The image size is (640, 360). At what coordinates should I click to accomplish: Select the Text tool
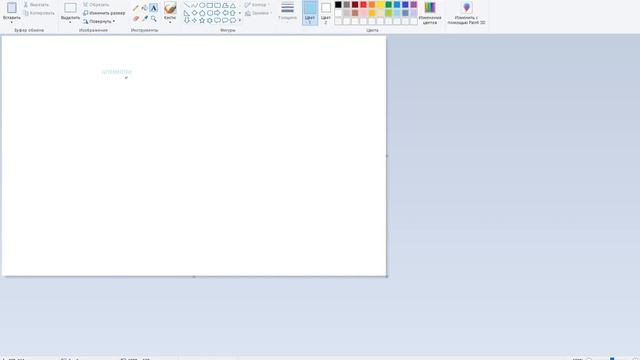153,8
